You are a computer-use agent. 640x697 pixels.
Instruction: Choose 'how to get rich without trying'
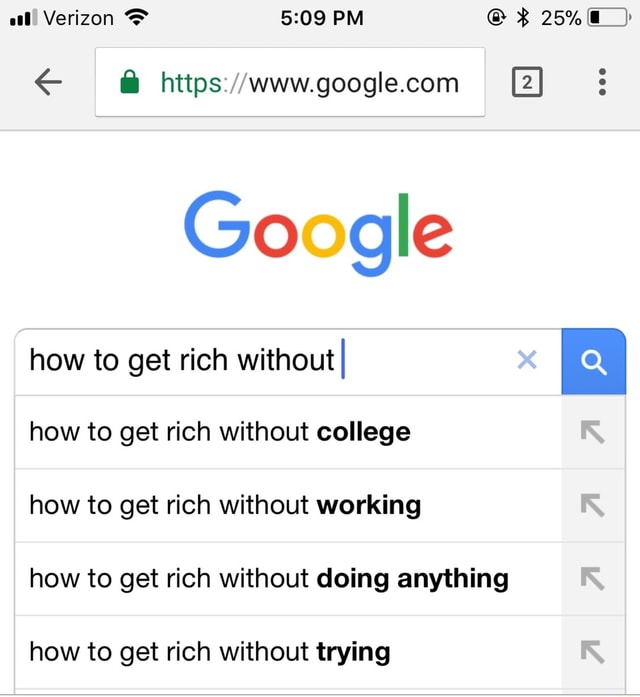[210, 653]
